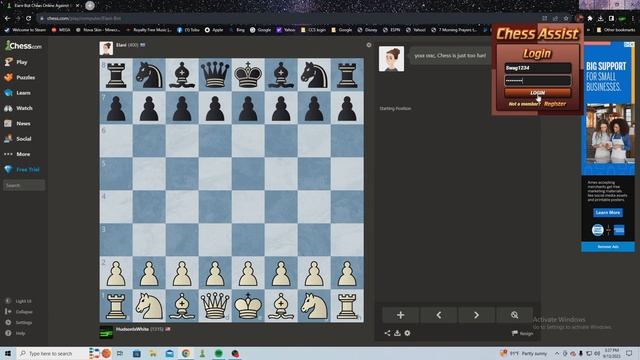Screen dimensions: 640x360
Task: Open the Register link
Action: click(x=555, y=104)
